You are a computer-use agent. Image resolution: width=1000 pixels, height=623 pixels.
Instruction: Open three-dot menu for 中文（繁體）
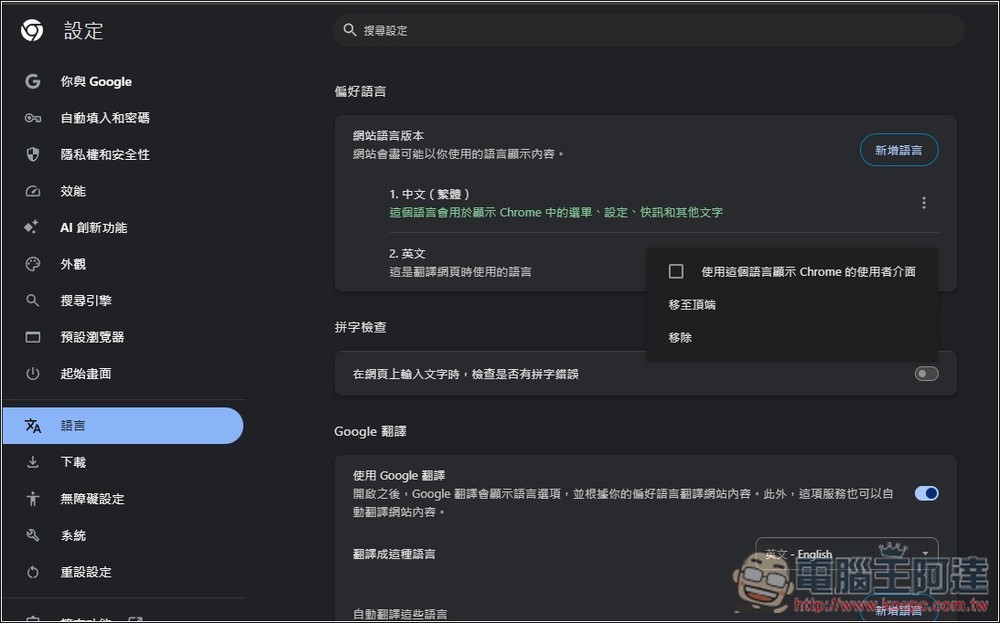(923, 203)
